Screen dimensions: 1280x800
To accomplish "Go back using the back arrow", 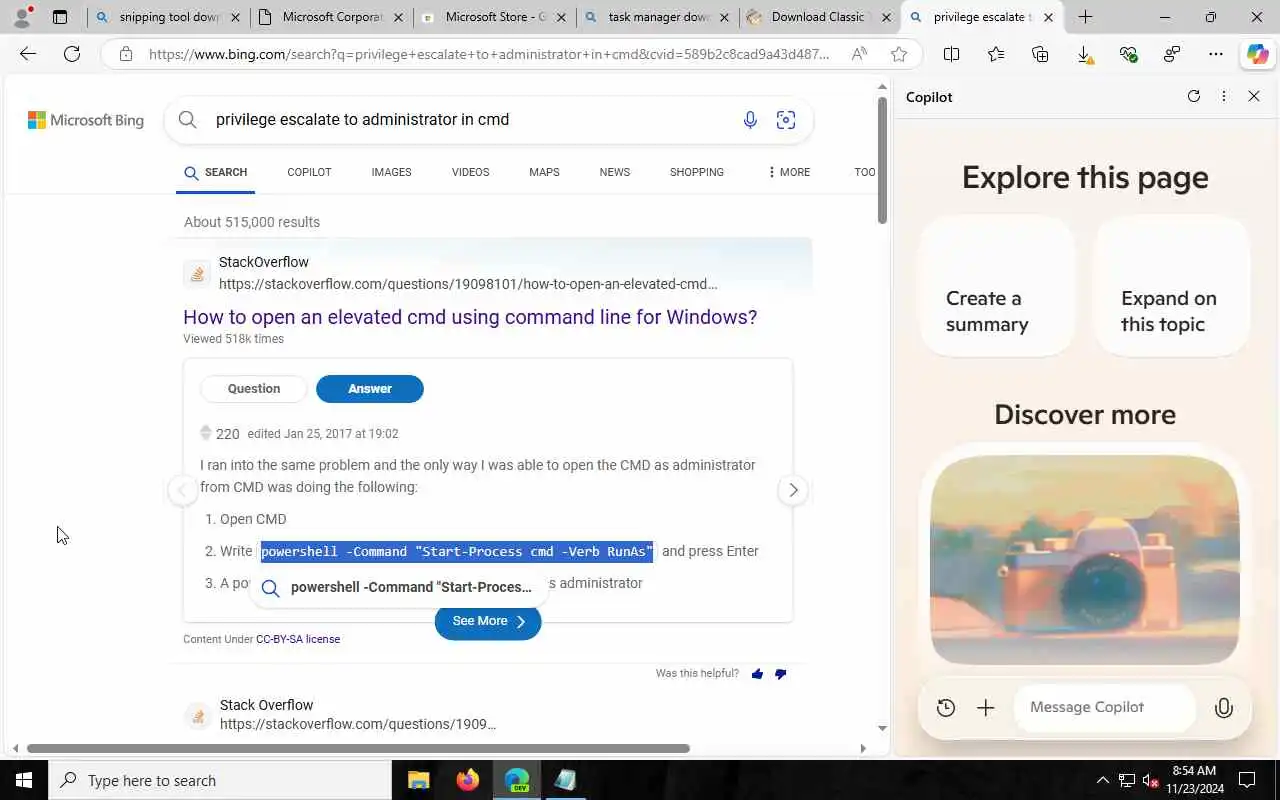I will click(x=28, y=54).
